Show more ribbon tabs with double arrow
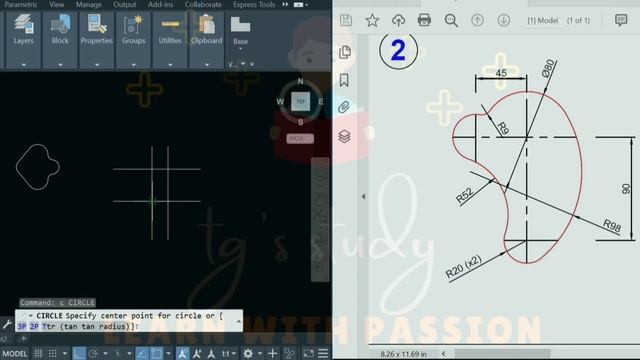This screenshot has height=360, width=640. [285, 4]
